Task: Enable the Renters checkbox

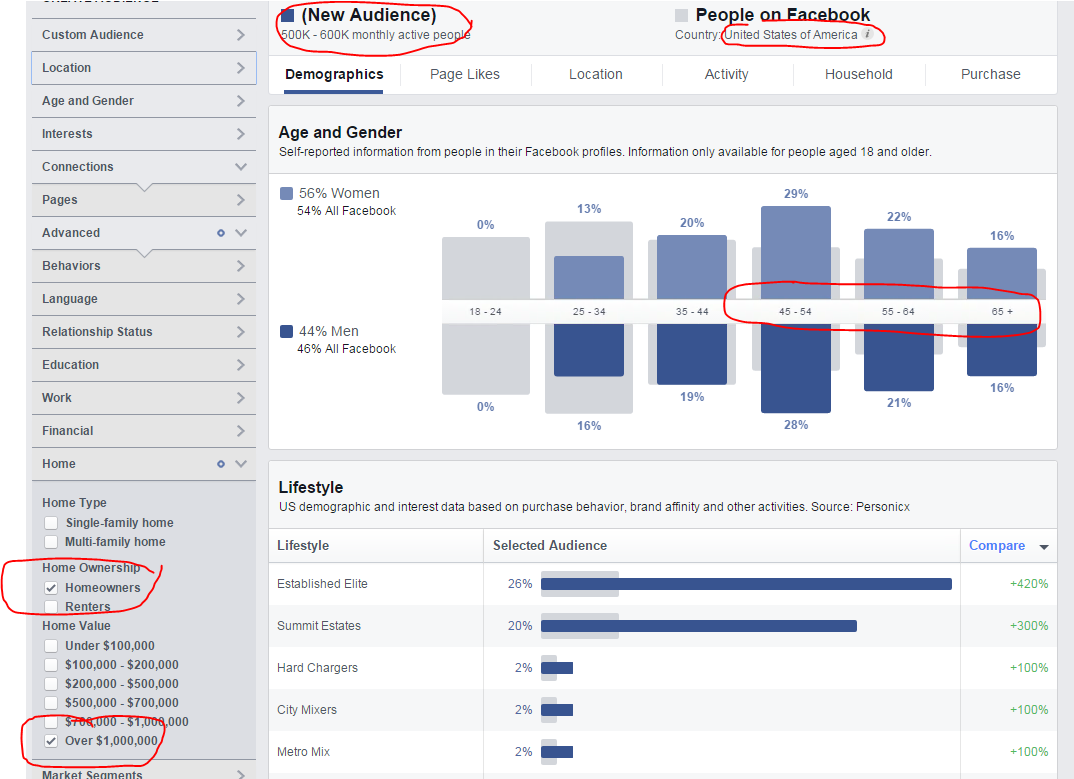Action: pos(52,607)
